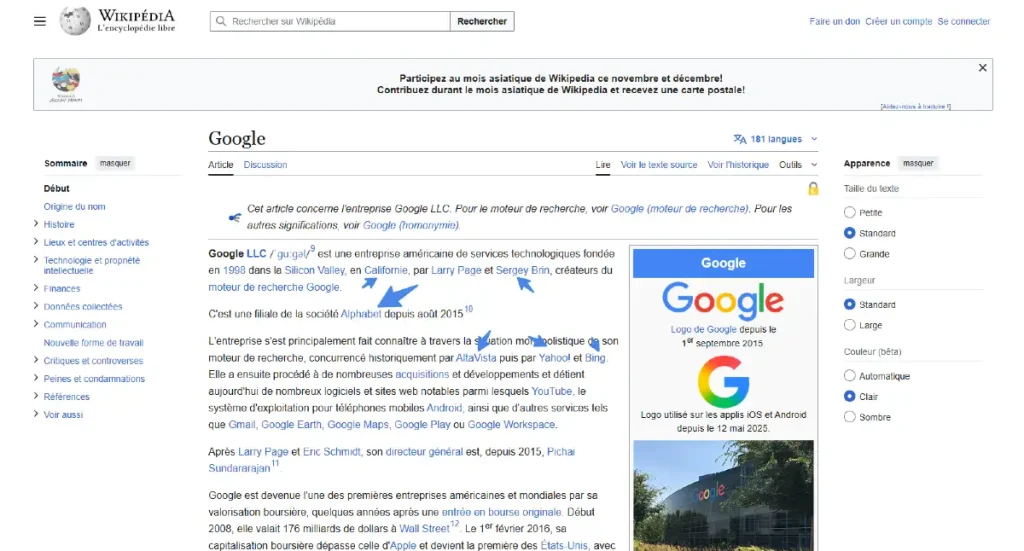The image size is (1024, 551).
Task: Expand Peines et condamnations section
Action: click(x=36, y=378)
